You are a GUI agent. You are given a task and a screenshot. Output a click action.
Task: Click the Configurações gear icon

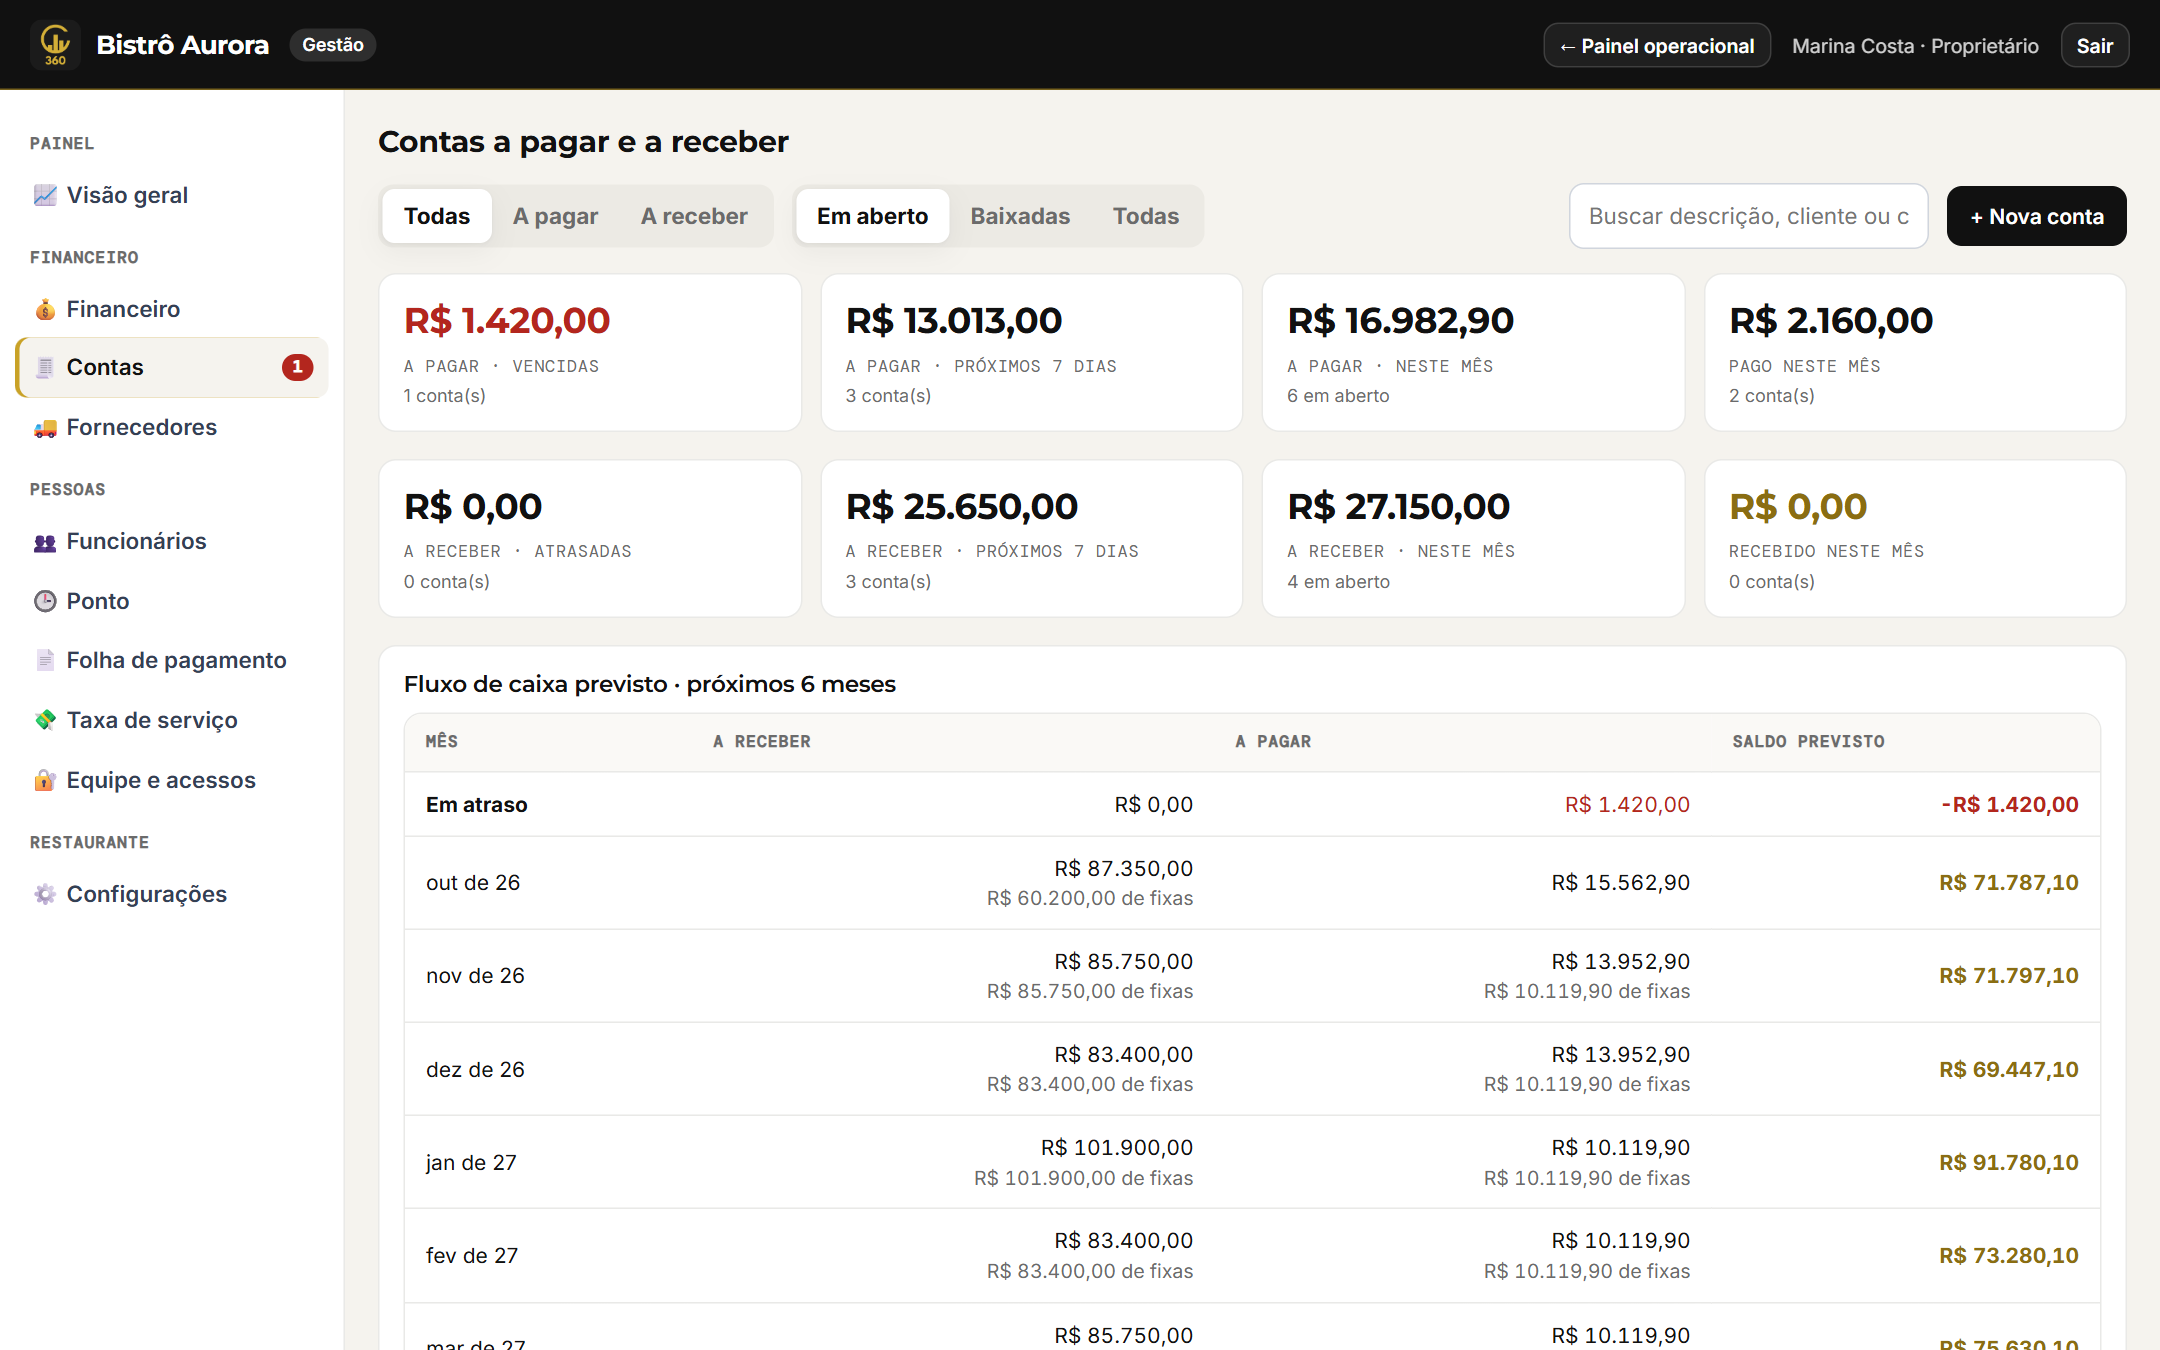click(x=45, y=894)
